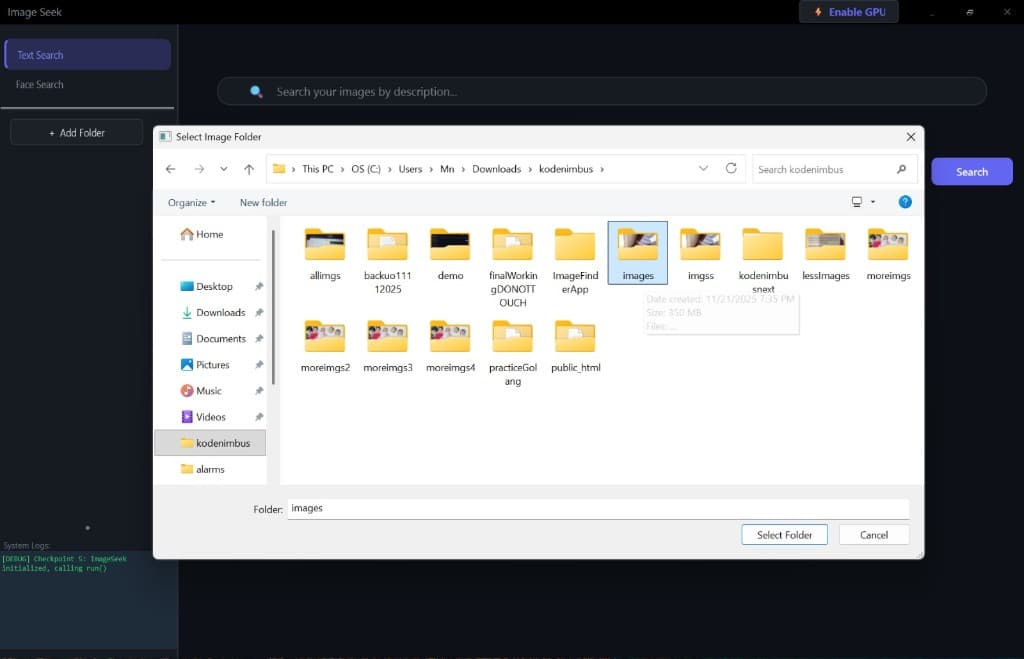The width and height of the screenshot is (1024, 659).
Task: Refresh the folder view with the refresh icon
Action: point(733,168)
